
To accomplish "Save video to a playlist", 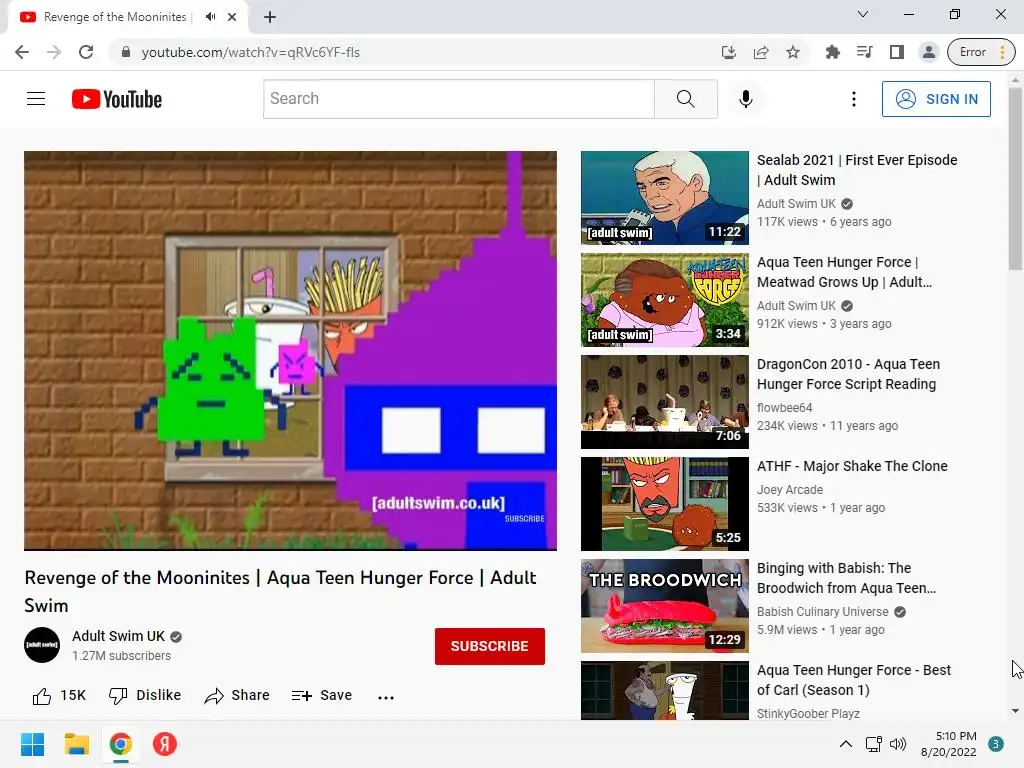I will click(x=321, y=696).
